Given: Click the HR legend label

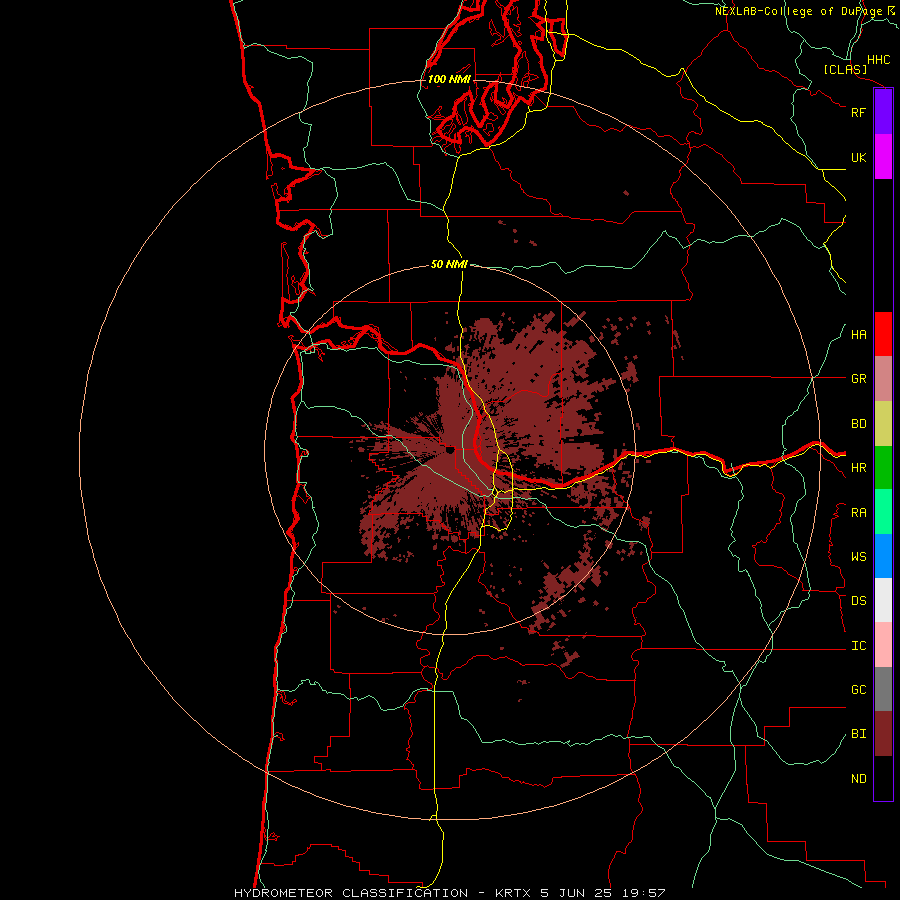Looking at the screenshot, I should tap(859, 468).
